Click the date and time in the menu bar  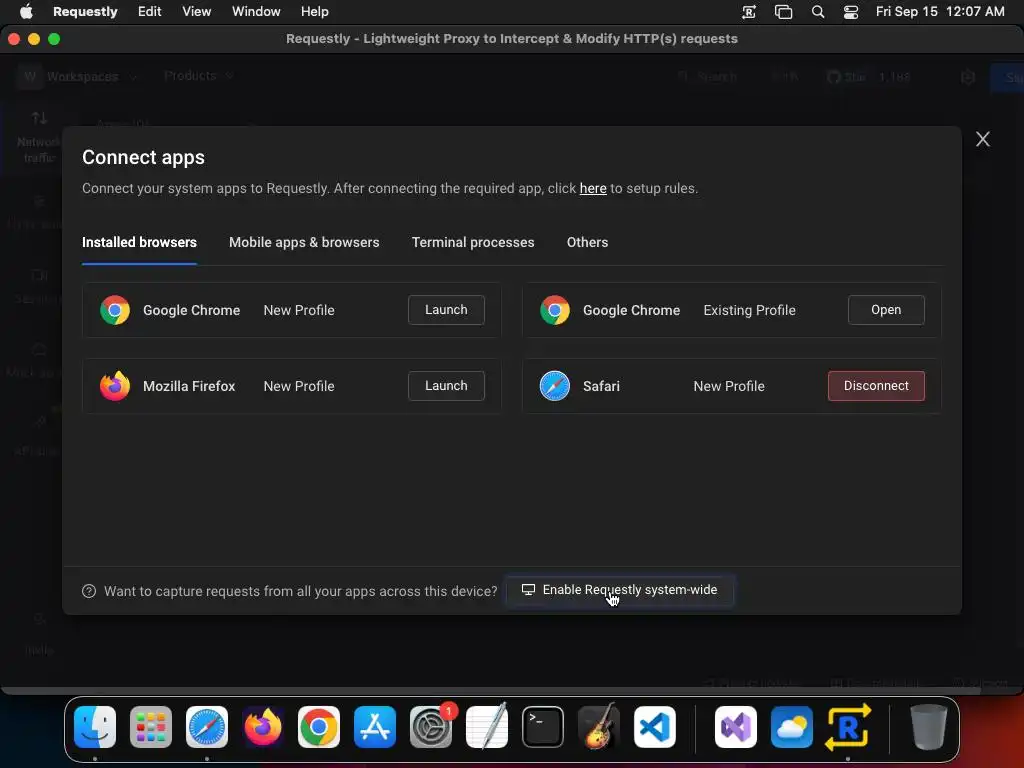[940, 11]
